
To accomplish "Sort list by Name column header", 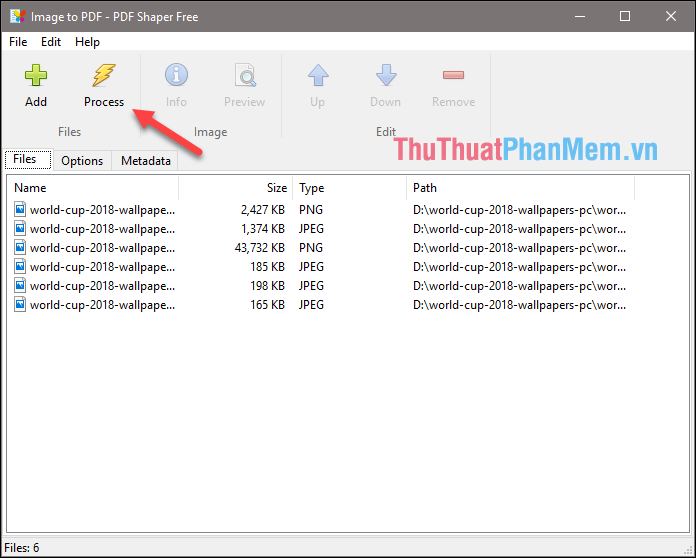I will click(92, 188).
